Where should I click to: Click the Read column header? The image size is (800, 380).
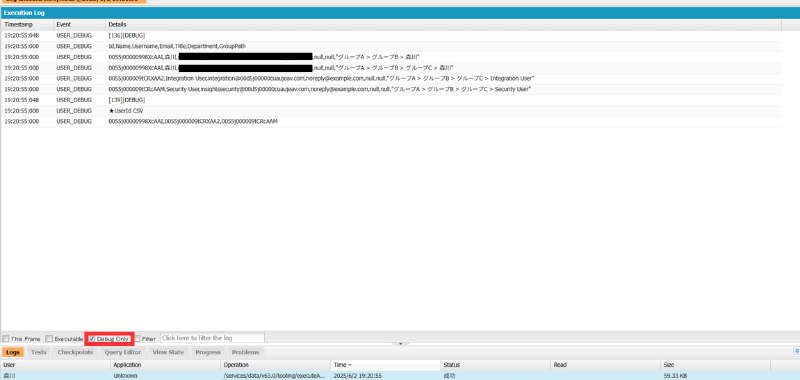click(x=606, y=365)
